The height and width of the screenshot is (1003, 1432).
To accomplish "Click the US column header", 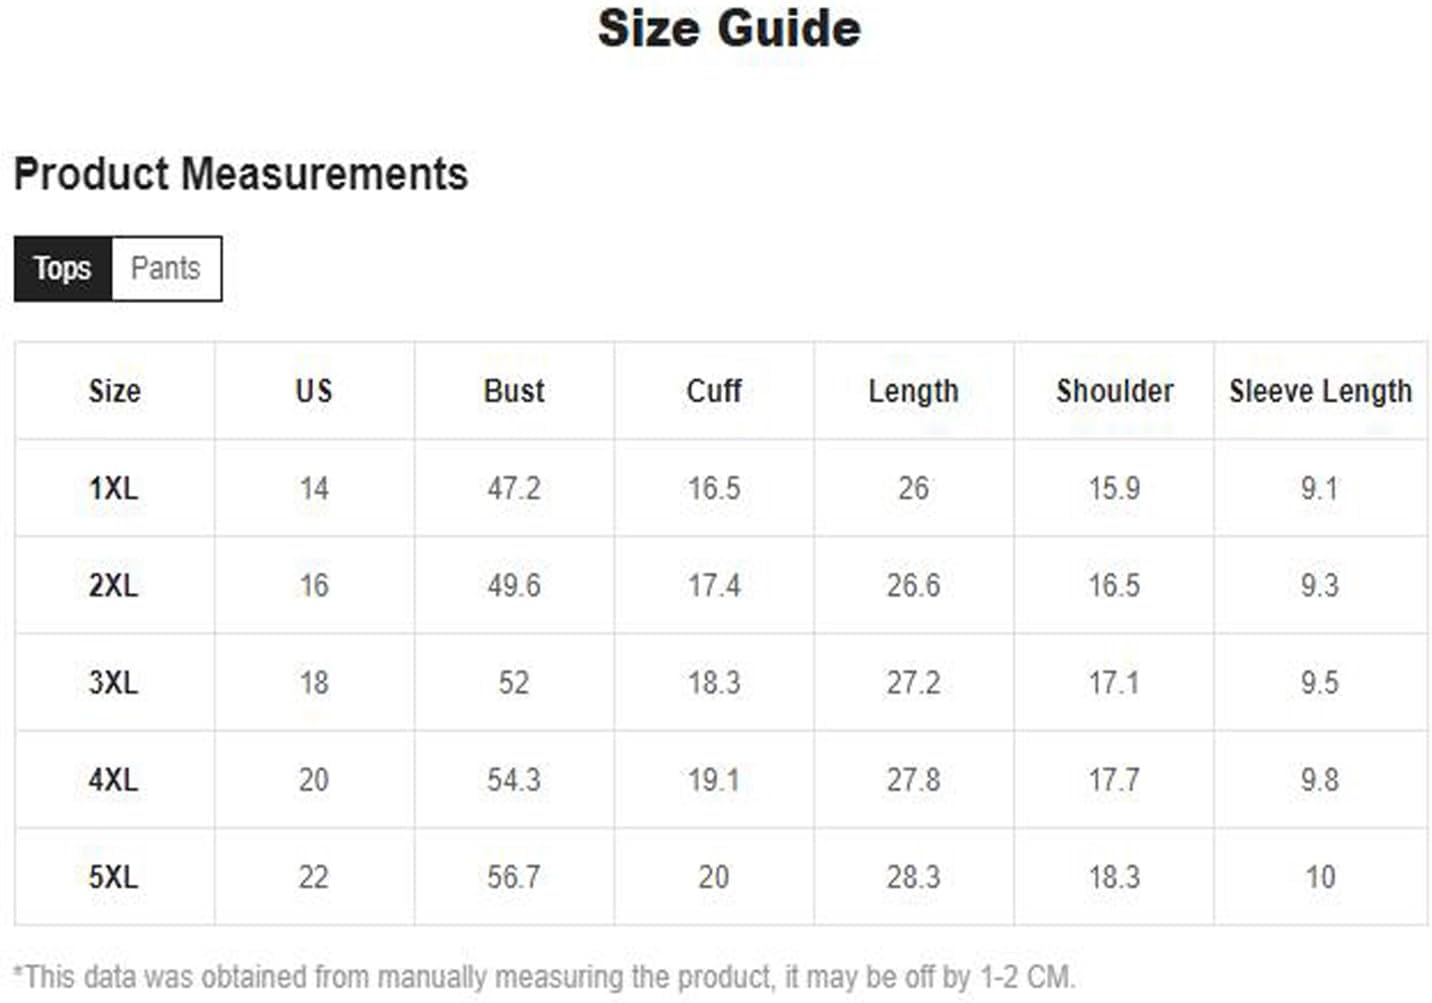I will click(314, 390).
